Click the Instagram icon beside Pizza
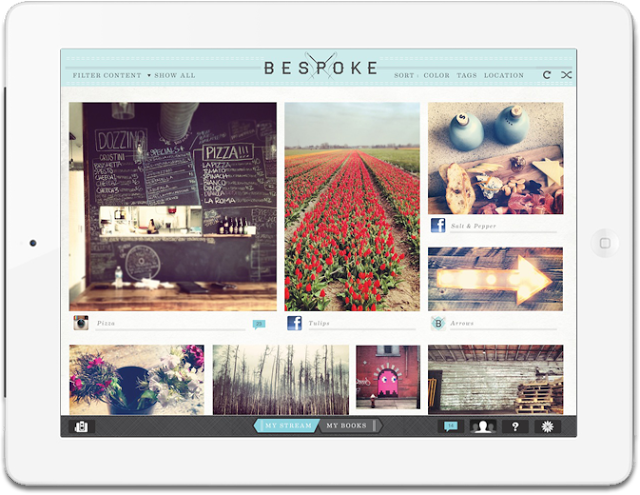Screen dimensions: 640x495 coord(81,322)
